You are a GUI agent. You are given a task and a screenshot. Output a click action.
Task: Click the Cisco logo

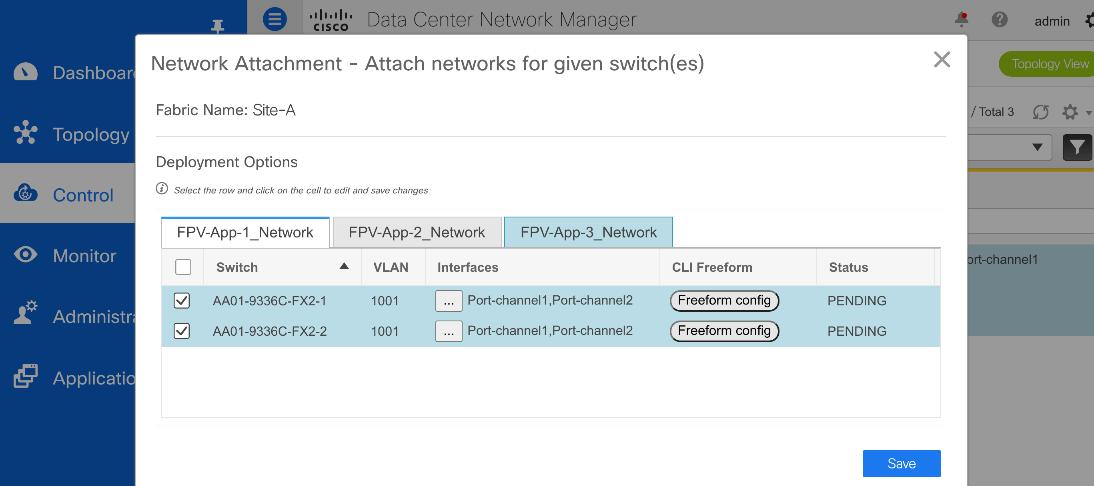tap(331, 20)
